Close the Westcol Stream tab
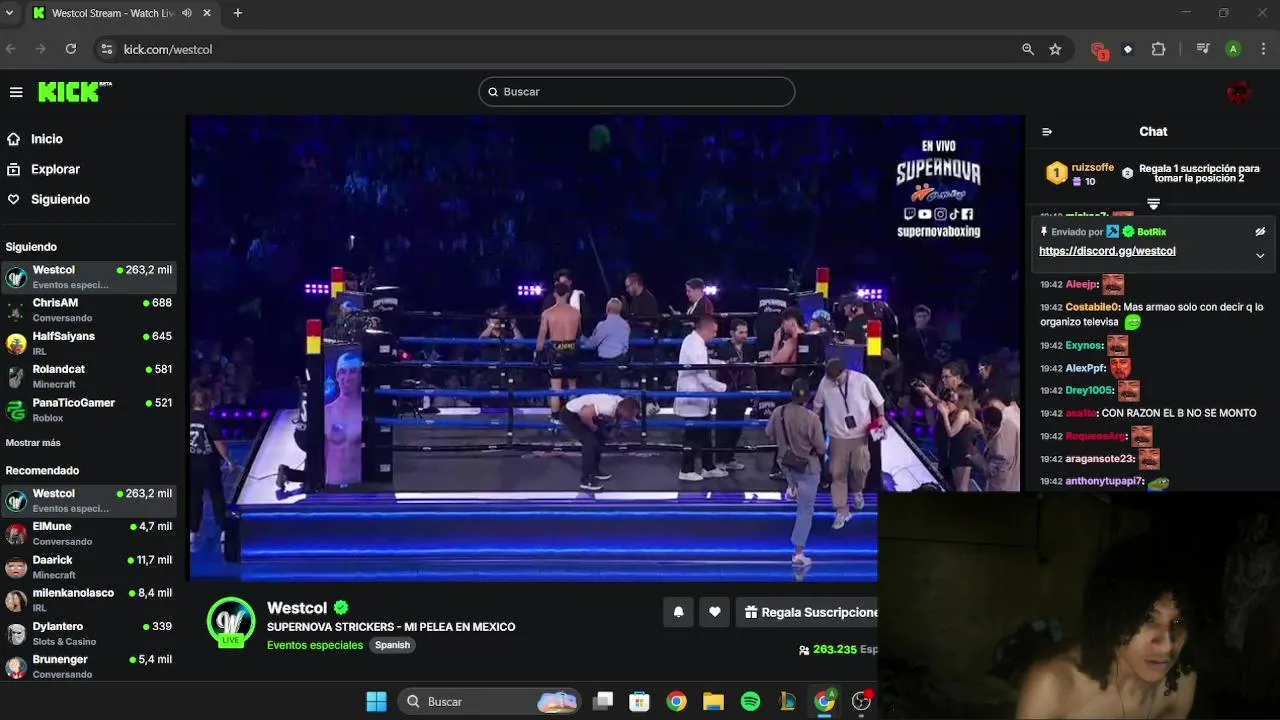1280x720 pixels. pyautogui.click(x=207, y=13)
